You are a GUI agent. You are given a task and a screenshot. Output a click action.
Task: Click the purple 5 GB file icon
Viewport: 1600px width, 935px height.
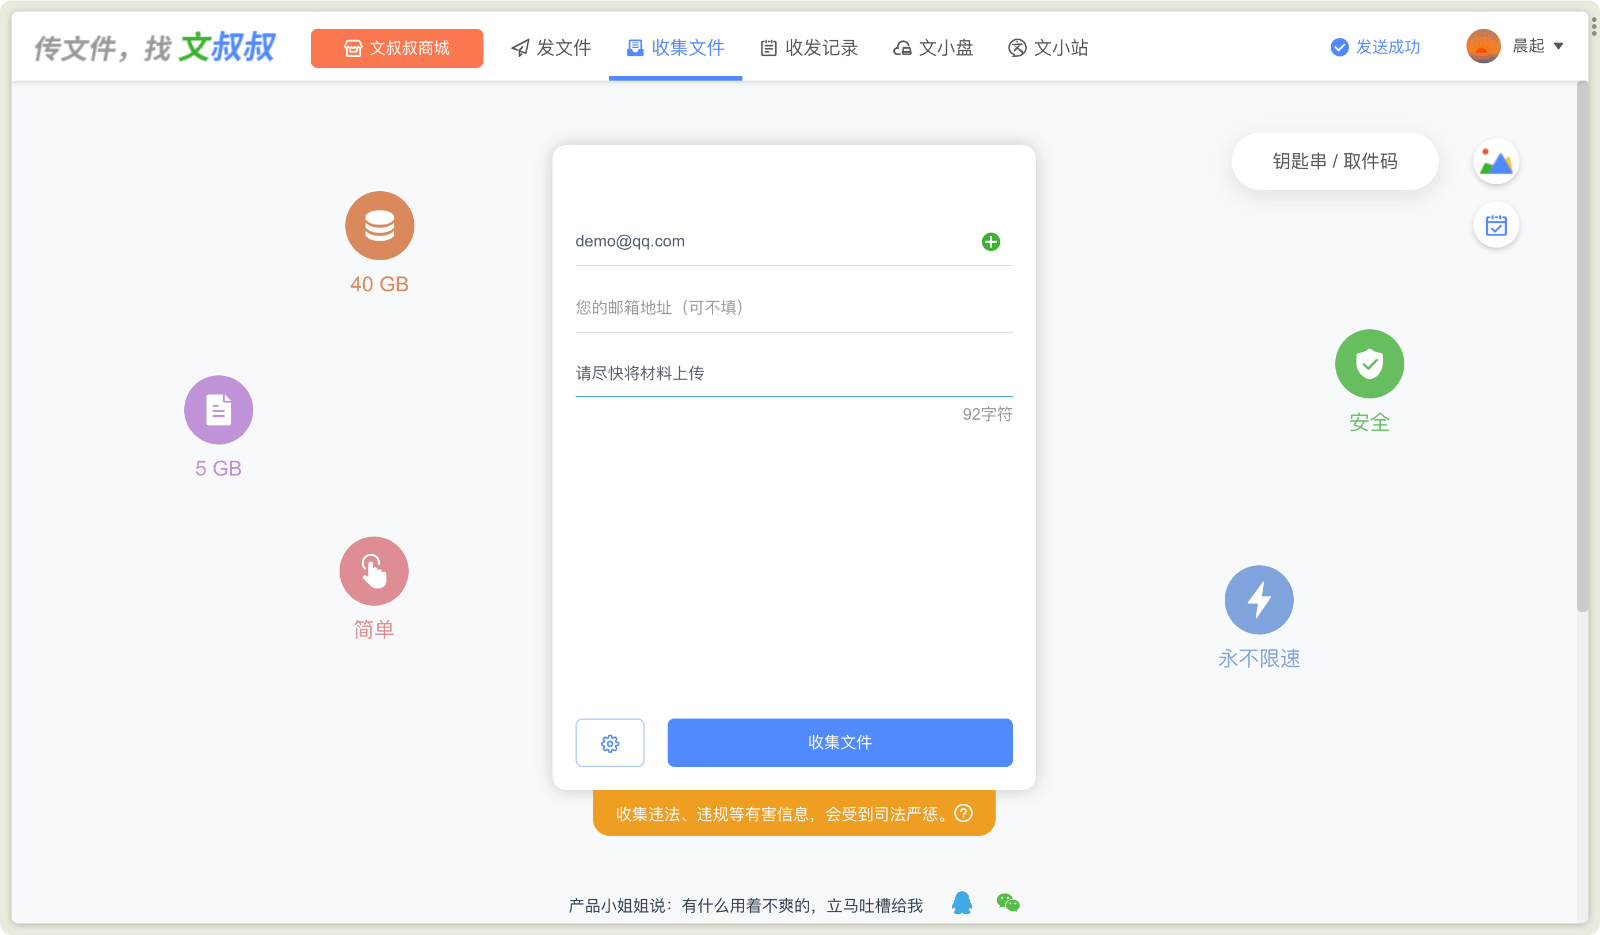click(x=218, y=410)
